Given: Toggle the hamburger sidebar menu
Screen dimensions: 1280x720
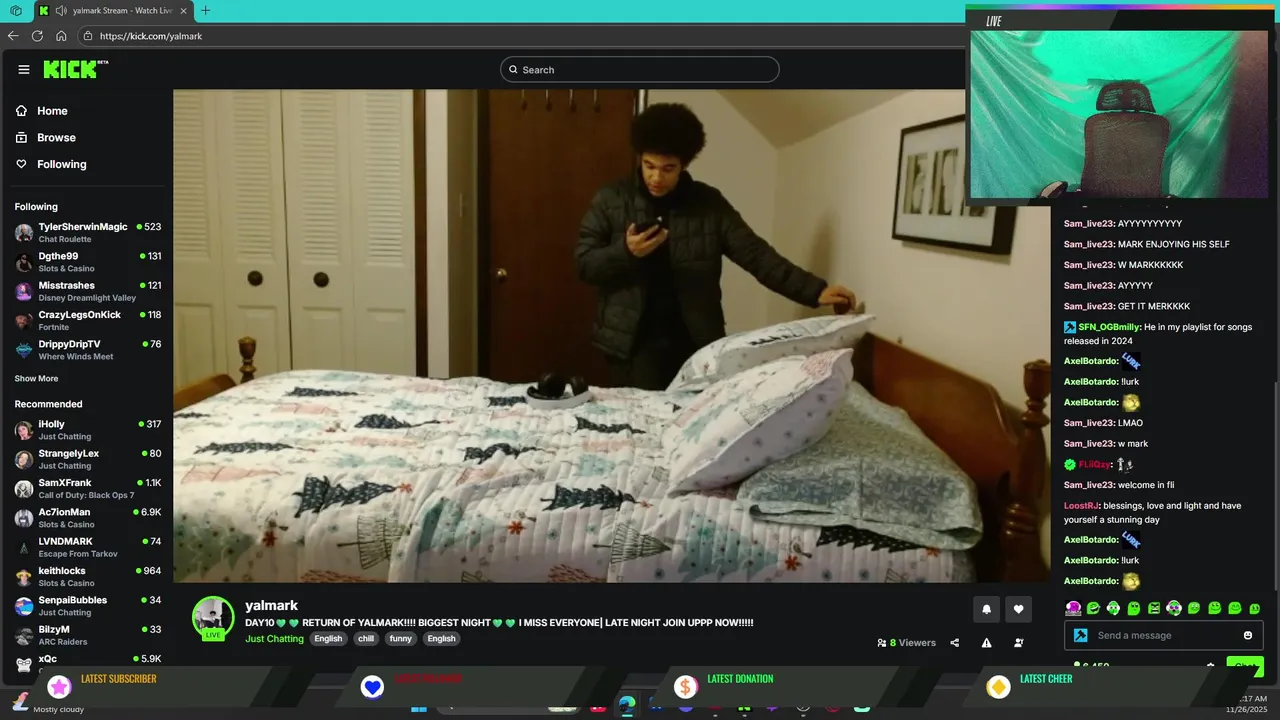Looking at the screenshot, I should pos(24,69).
